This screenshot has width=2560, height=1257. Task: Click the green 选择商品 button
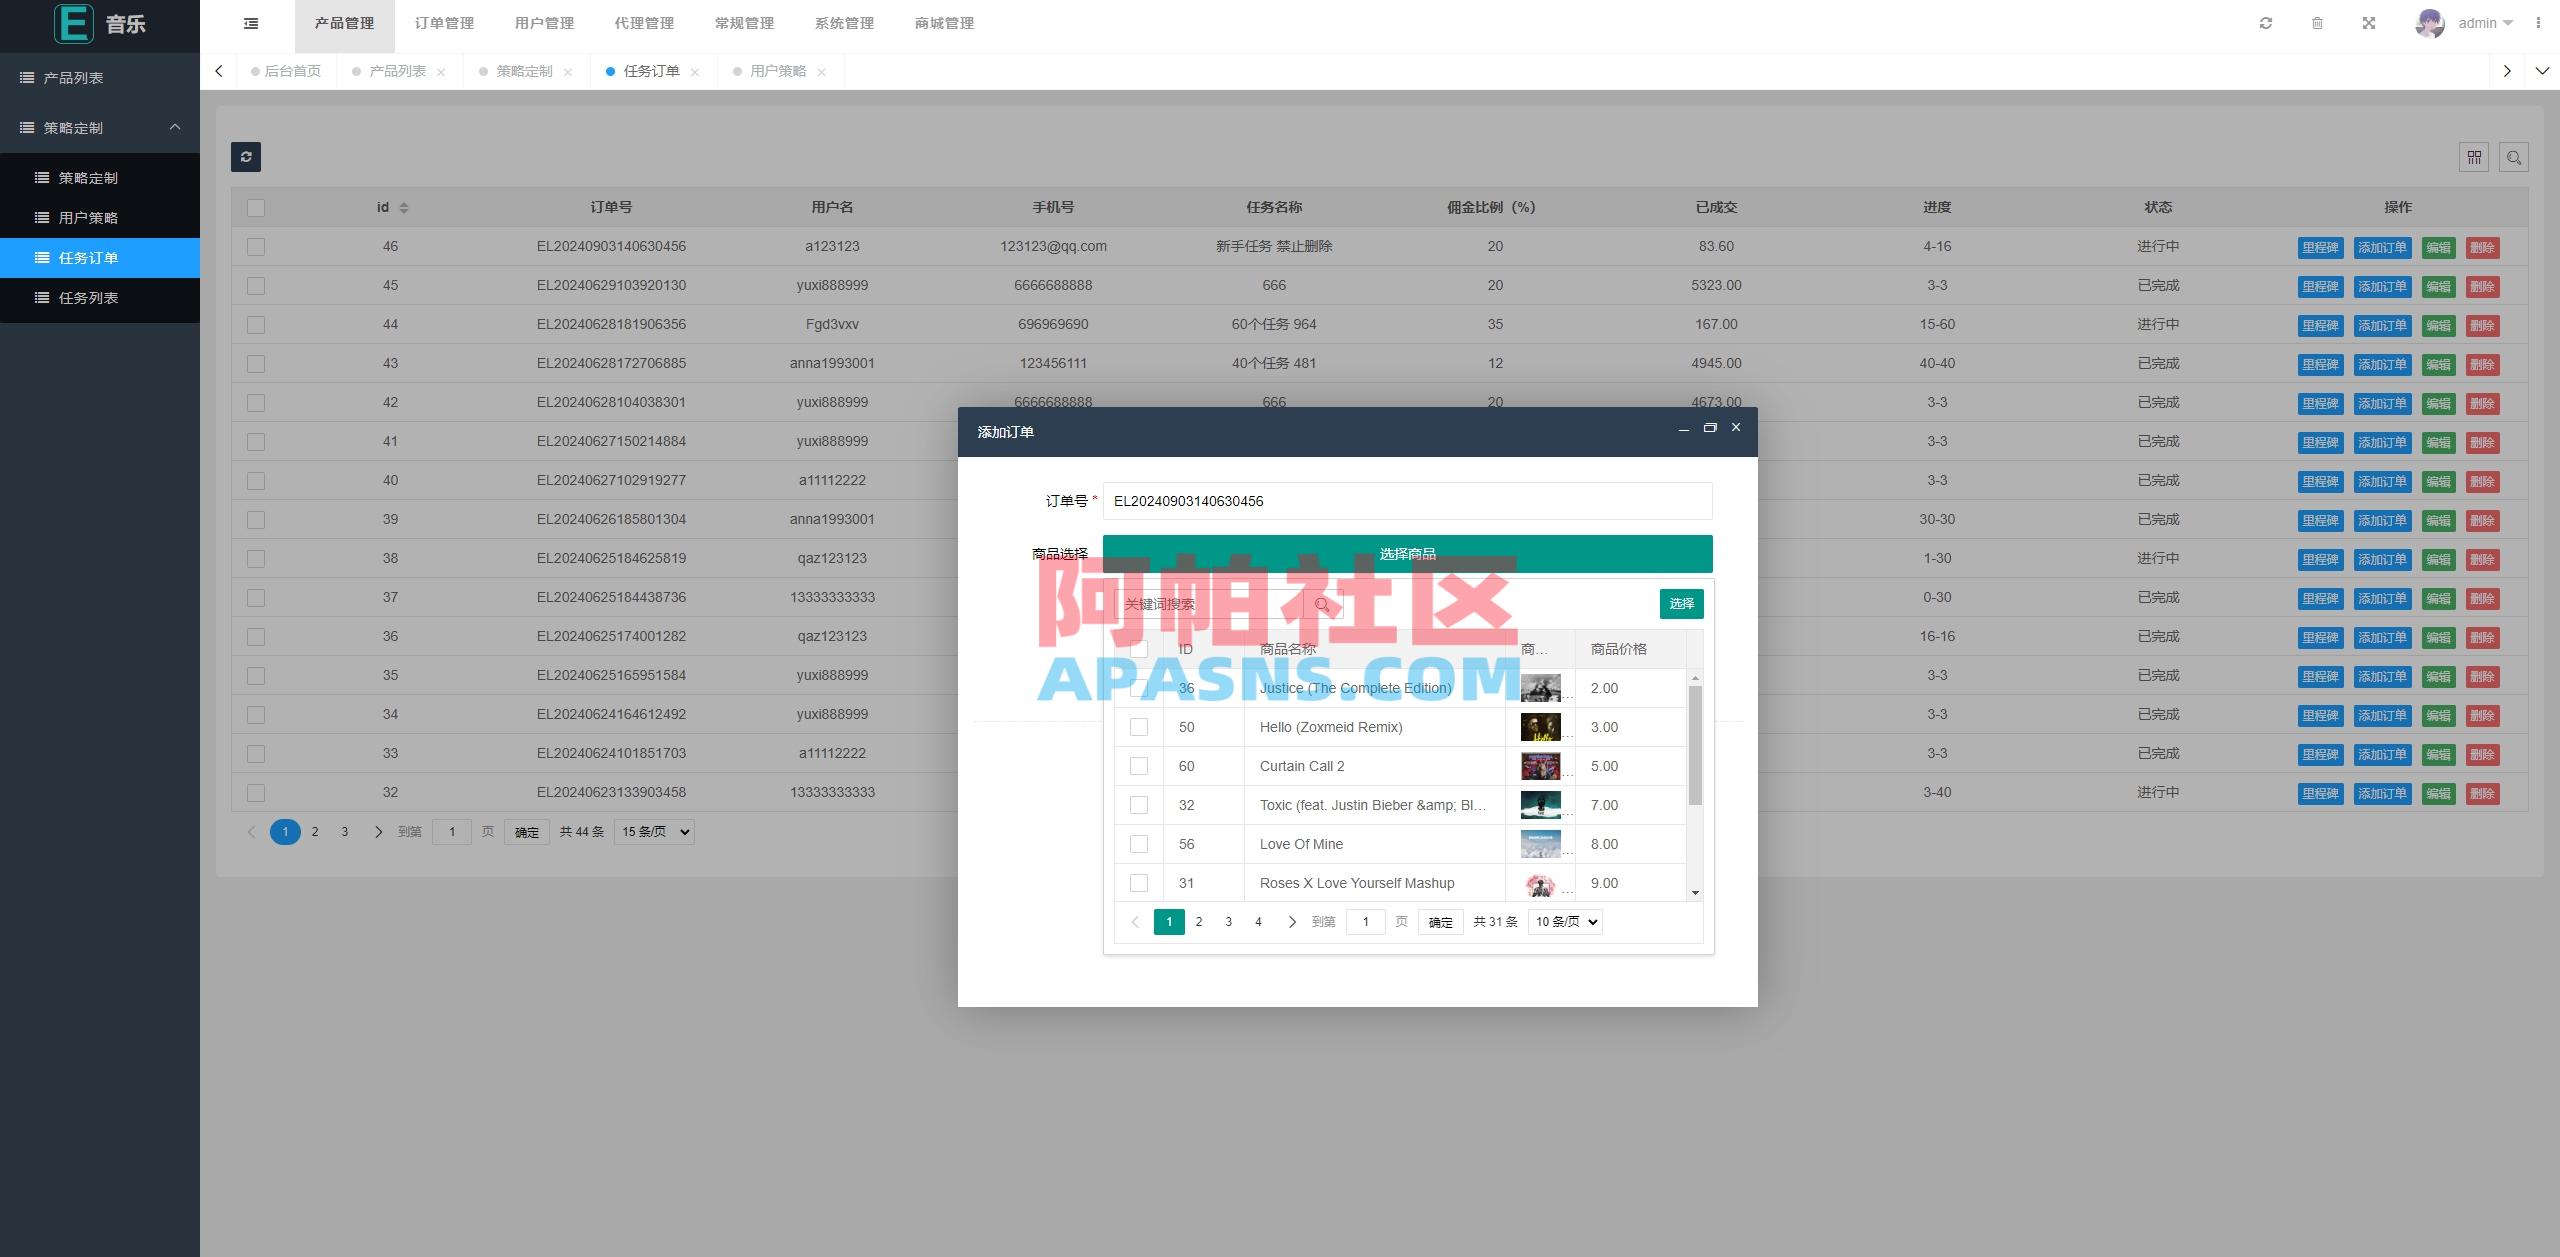pos(1407,553)
